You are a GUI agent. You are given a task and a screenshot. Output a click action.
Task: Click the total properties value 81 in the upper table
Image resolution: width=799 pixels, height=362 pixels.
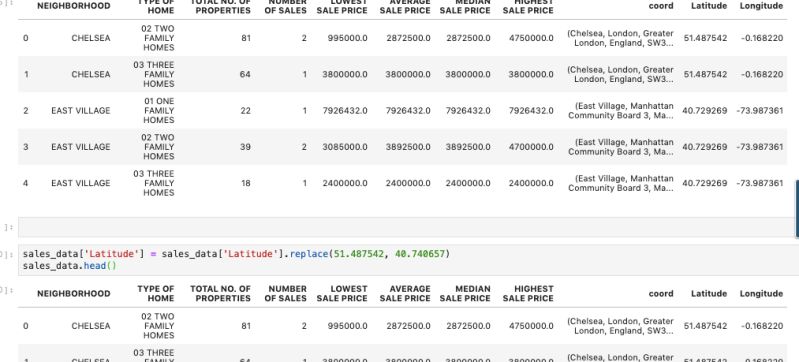246,38
